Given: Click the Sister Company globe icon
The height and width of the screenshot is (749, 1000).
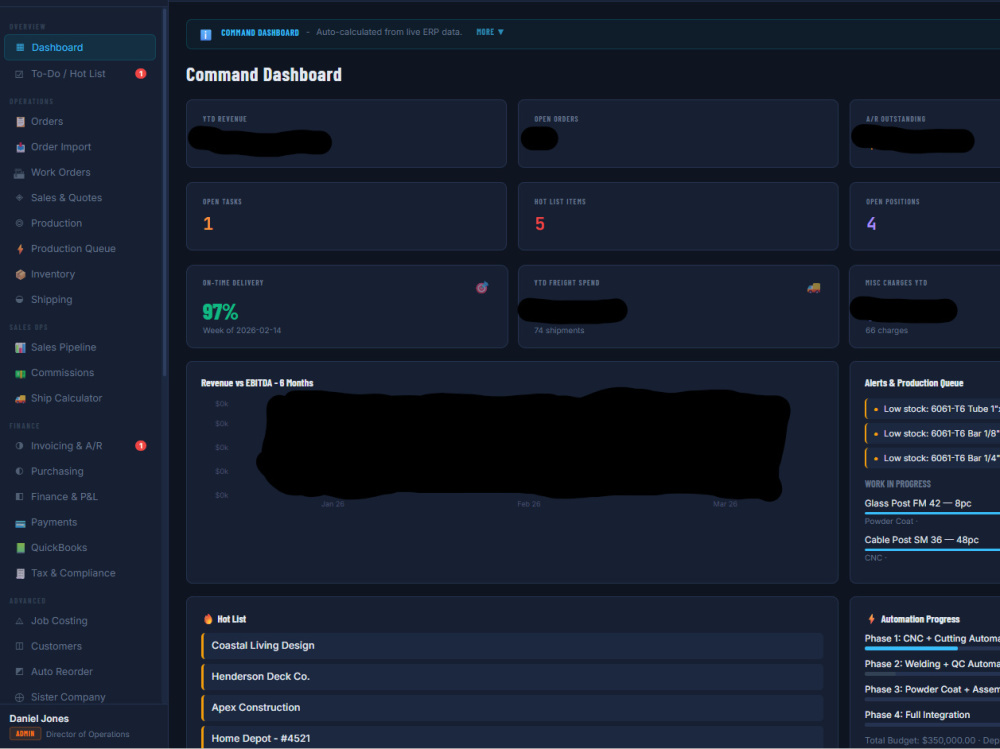Looking at the screenshot, I should (x=19, y=697).
